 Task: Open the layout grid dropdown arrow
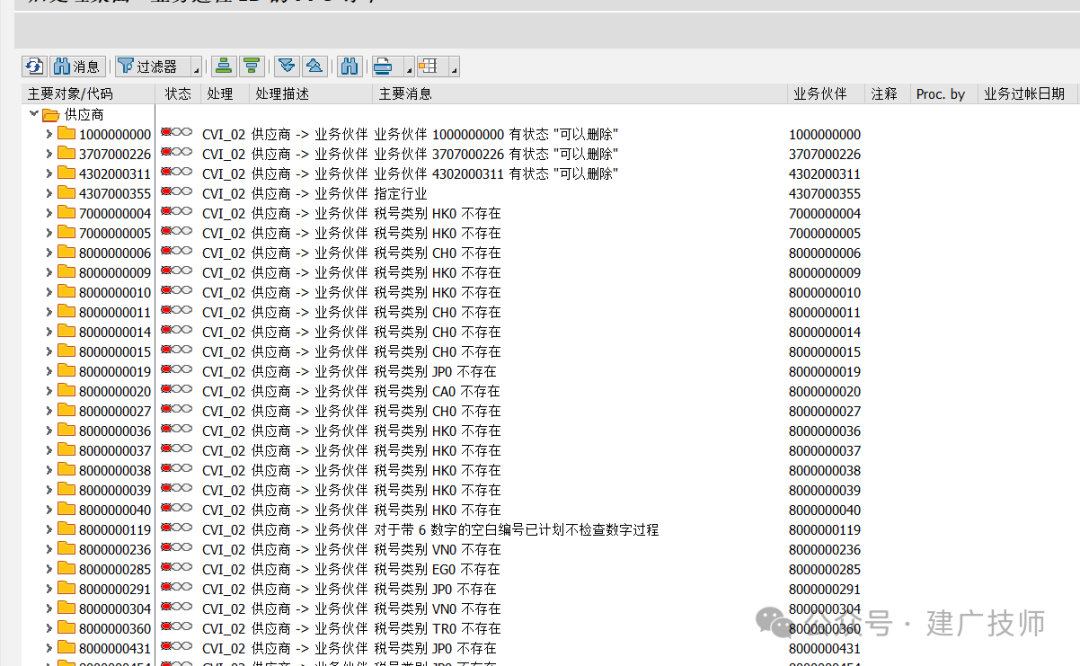point(454,67)
